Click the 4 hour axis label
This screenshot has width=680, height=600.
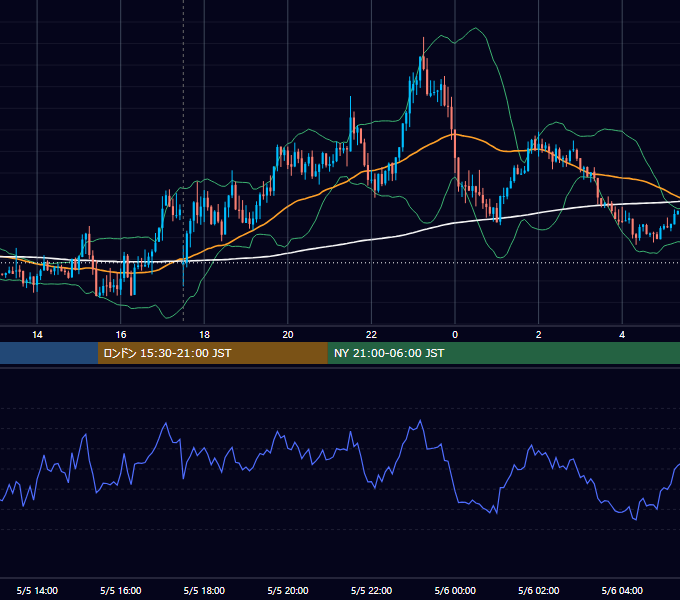point(622,335)
